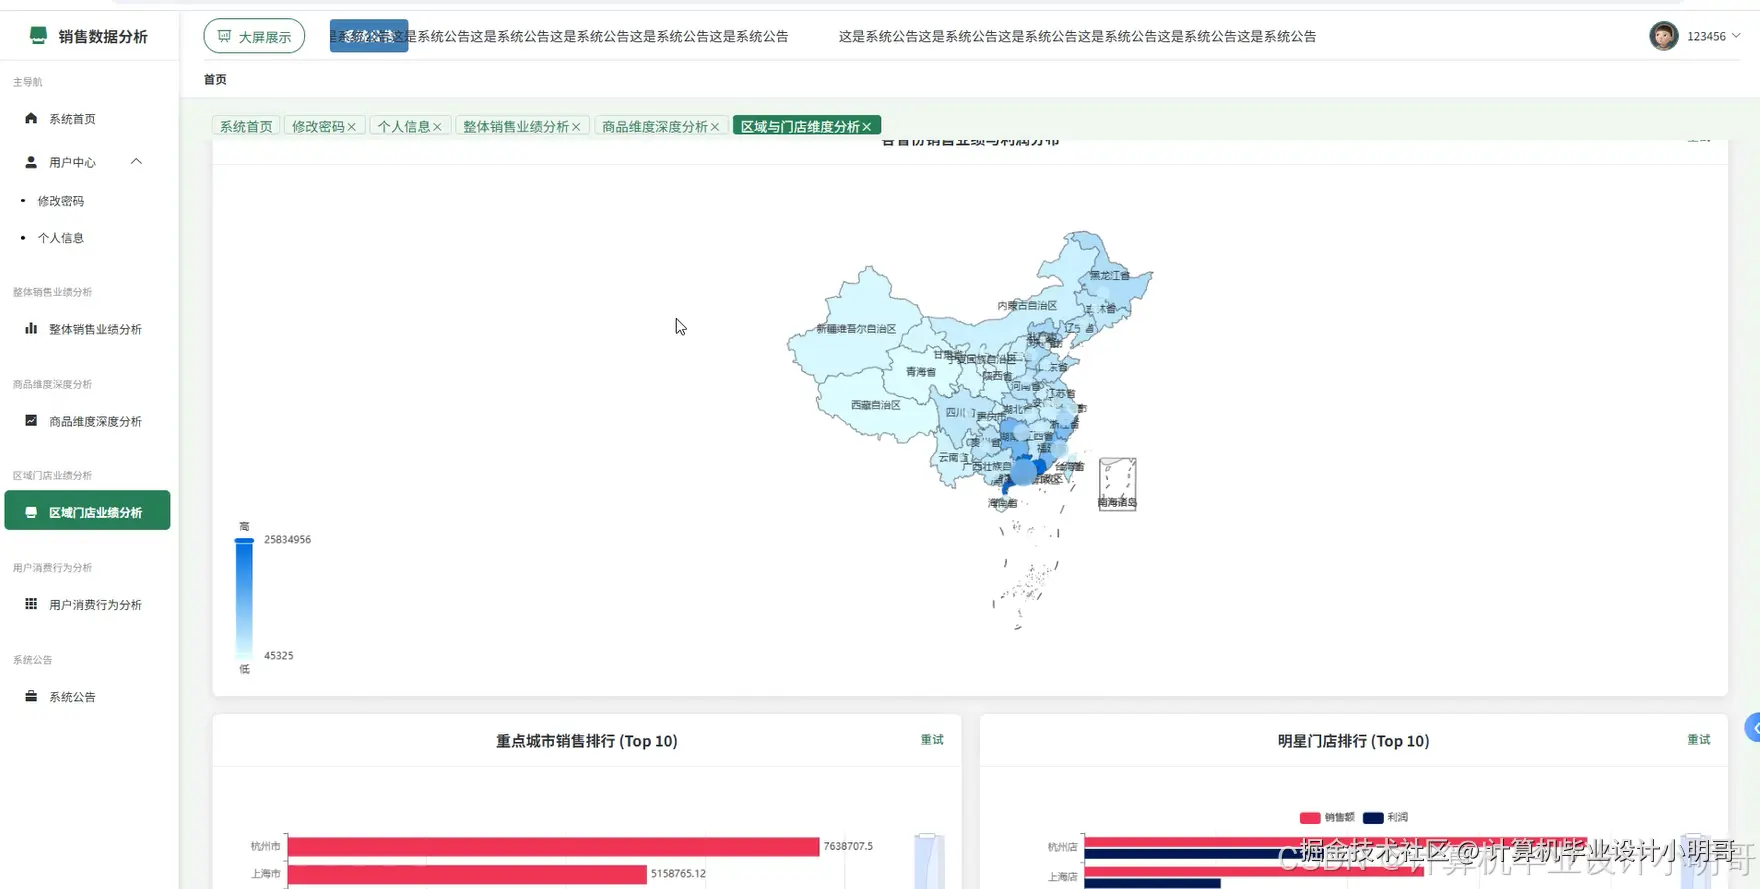Click the blue gradient visual map bar
Viewport: 1760px width, 889px height.
(x=244, y=598)
